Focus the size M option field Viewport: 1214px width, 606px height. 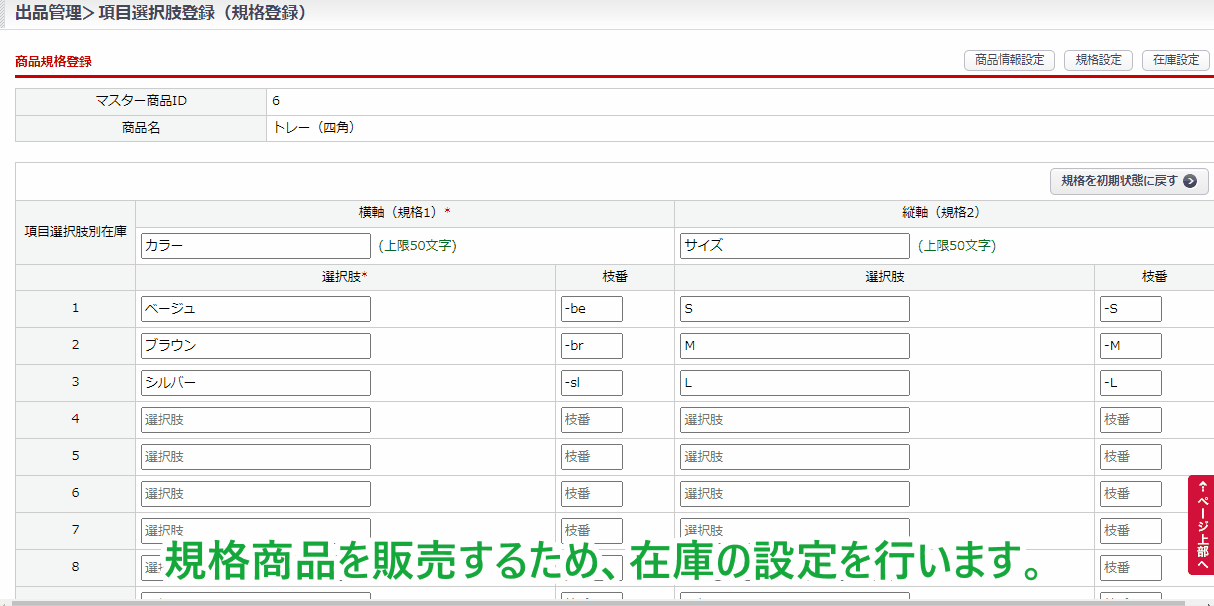coord(795,346)
